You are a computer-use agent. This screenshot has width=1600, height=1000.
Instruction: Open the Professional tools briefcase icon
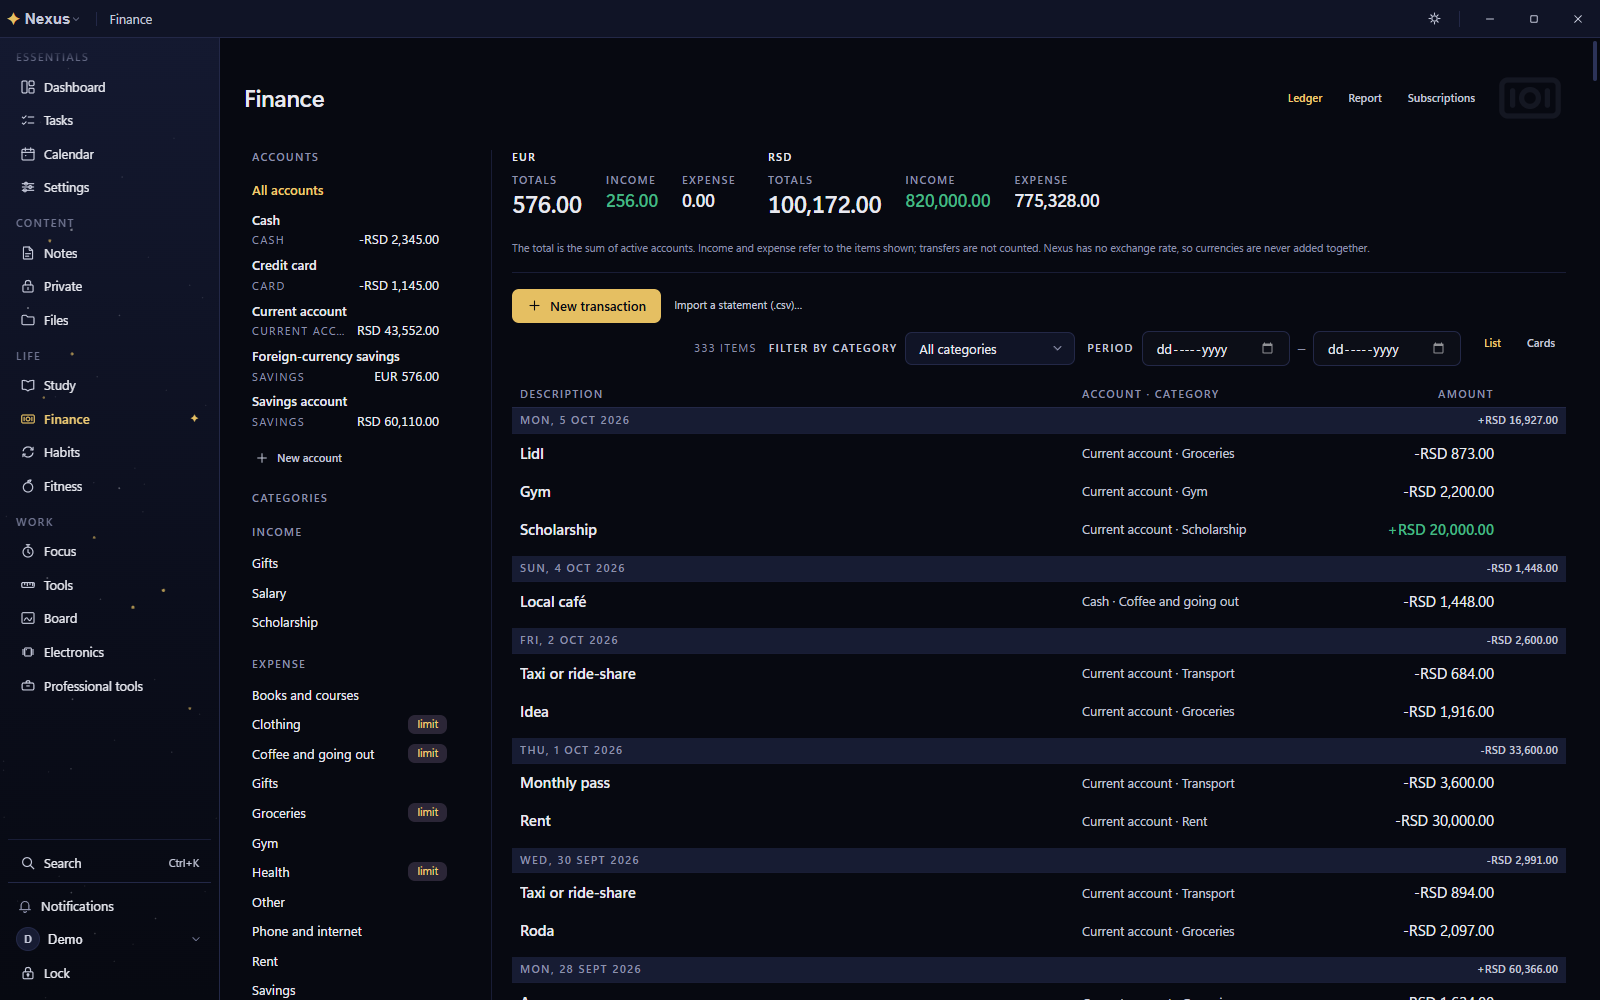click(28, 686)
